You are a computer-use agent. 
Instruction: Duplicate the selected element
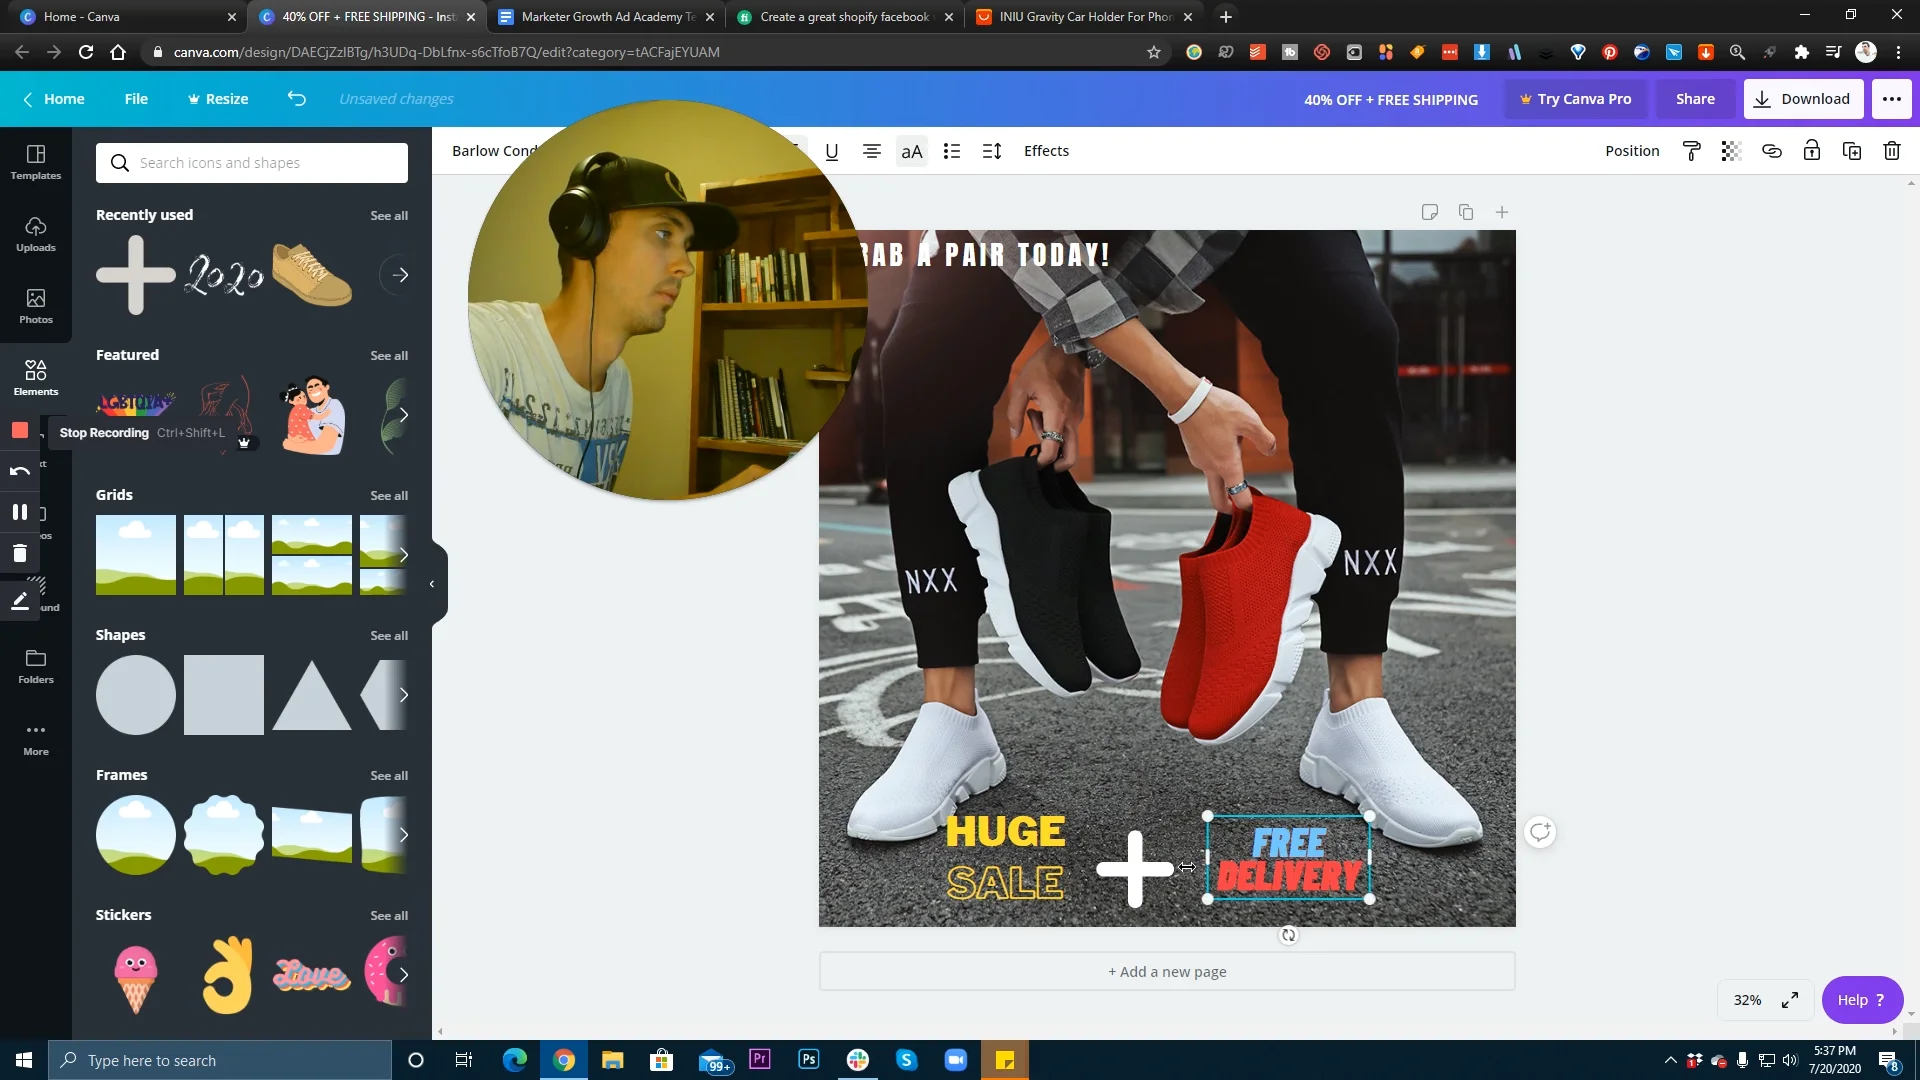[x=1852, y=151]
